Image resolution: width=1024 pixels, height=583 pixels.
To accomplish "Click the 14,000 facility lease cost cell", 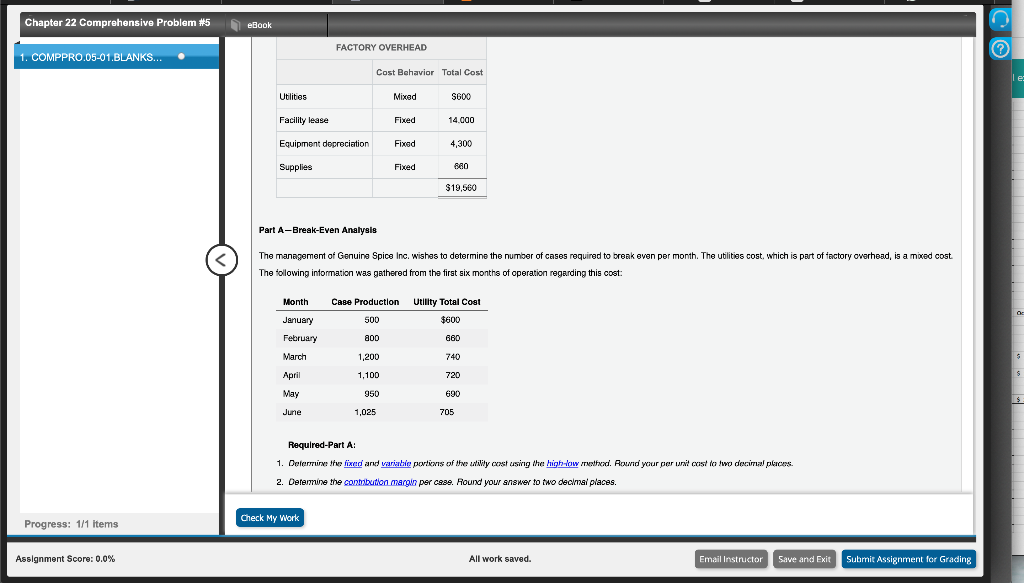I will coord(461,120).
